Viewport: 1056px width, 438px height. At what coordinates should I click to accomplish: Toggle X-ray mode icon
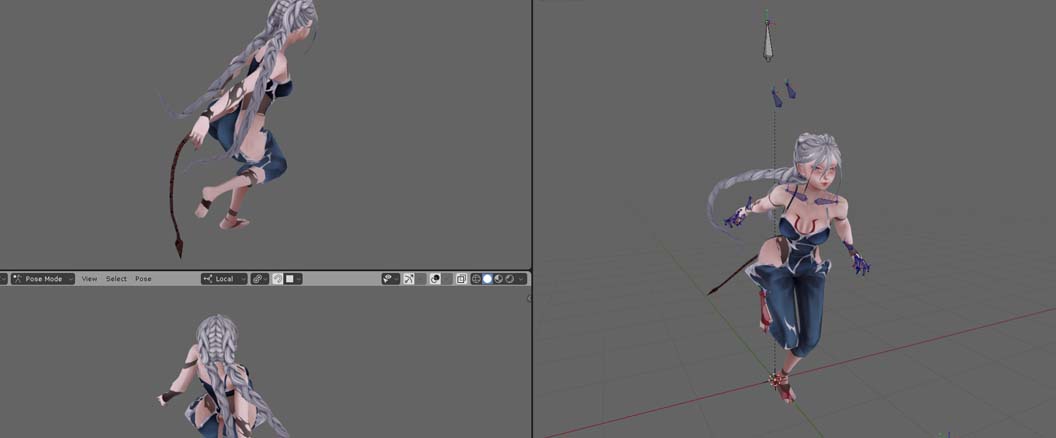(461, 279)
